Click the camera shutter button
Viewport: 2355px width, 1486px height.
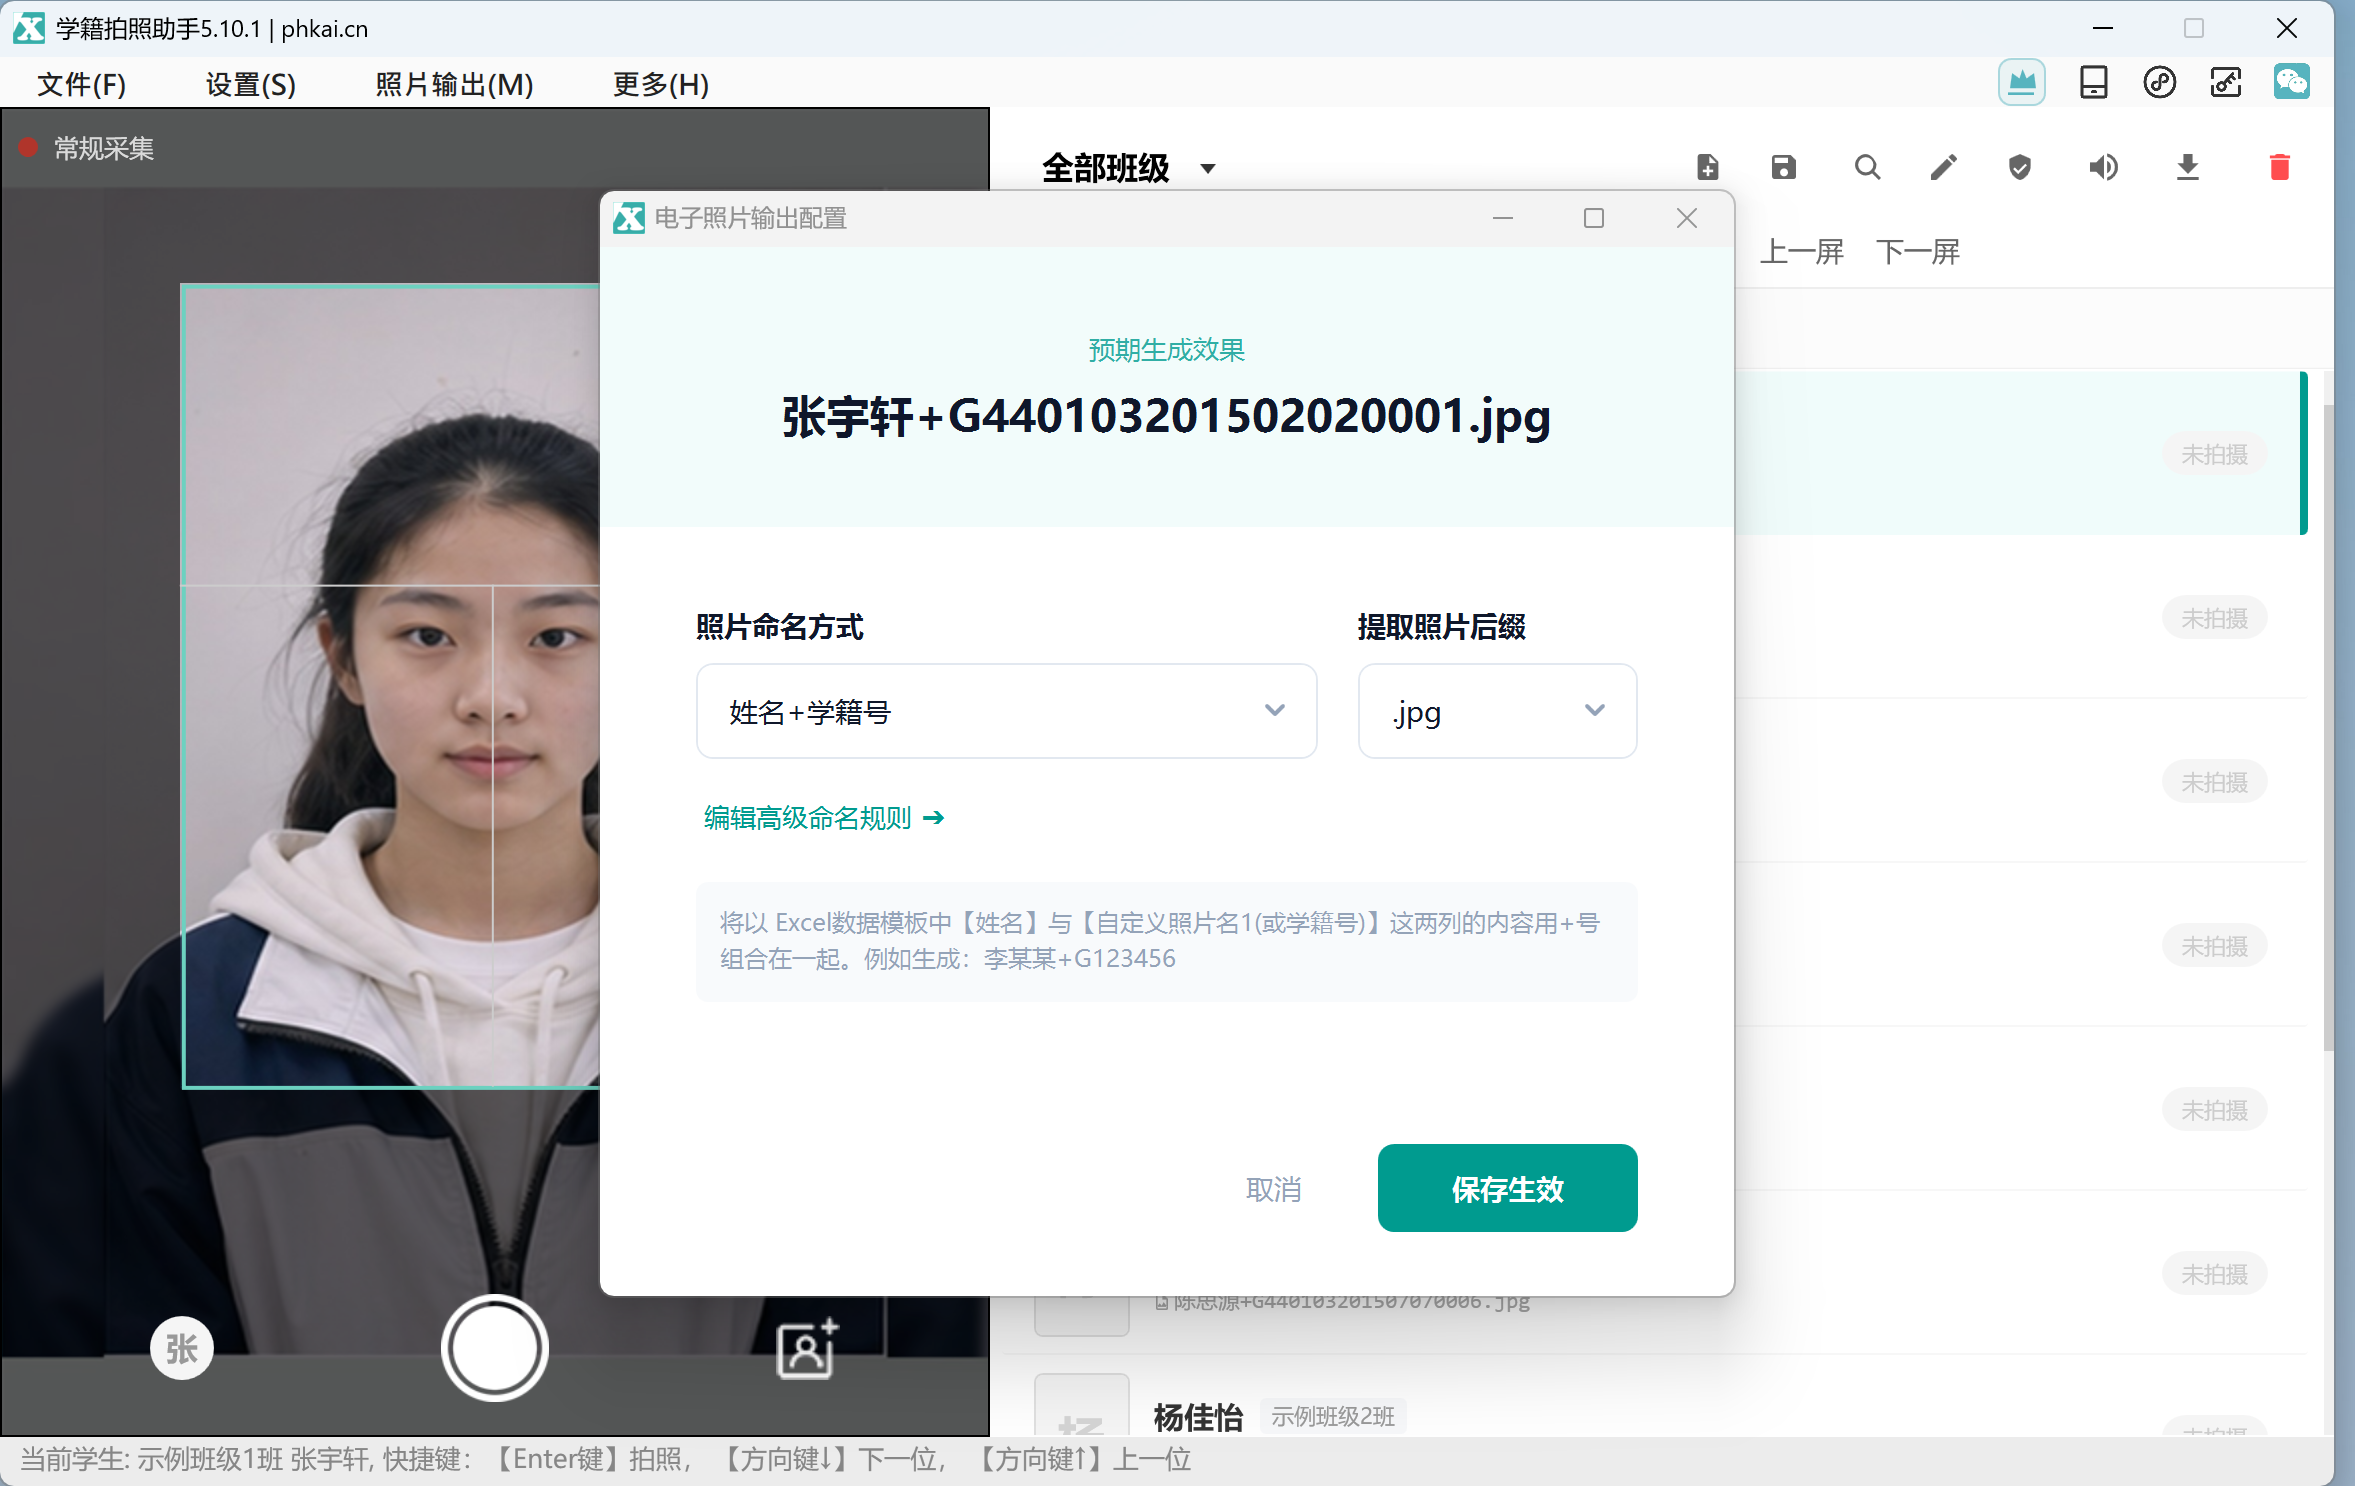(494, 1348)
